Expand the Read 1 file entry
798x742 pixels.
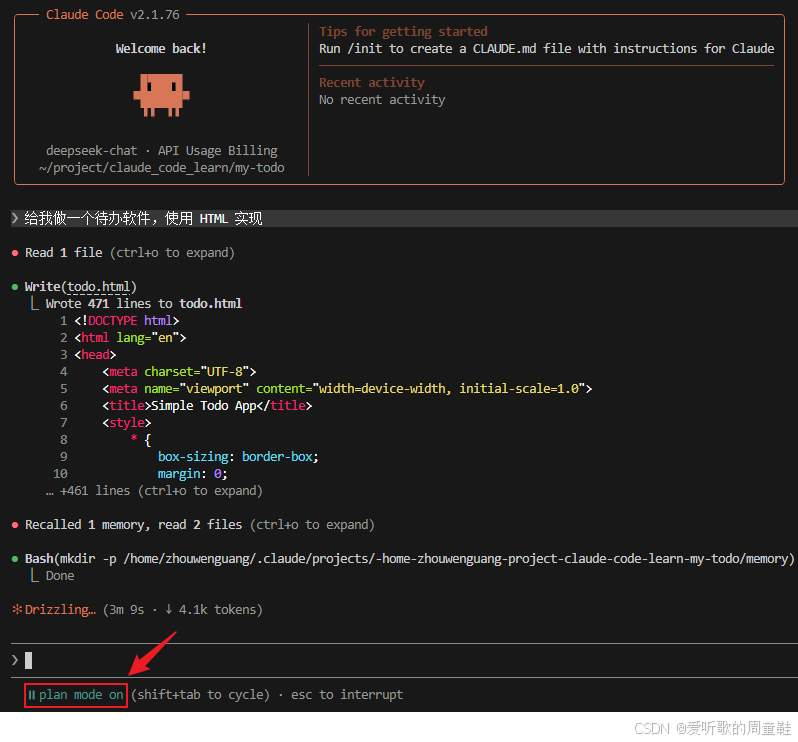130,253
